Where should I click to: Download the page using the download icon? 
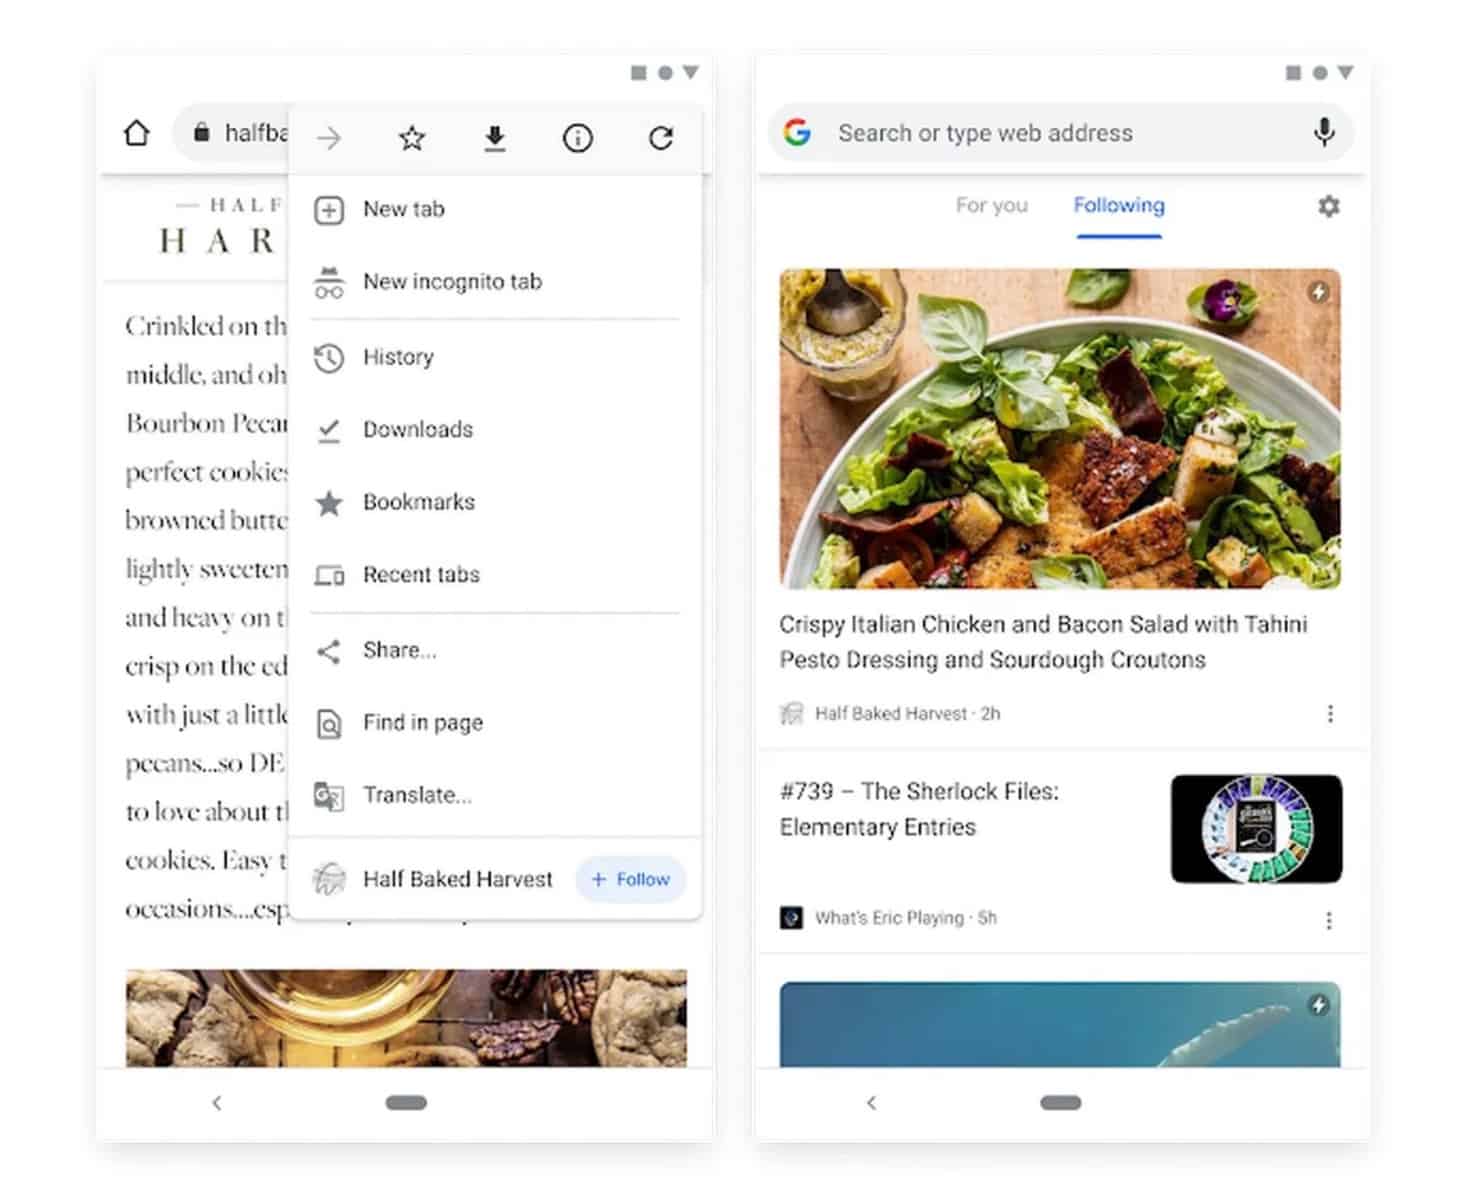[x=495, y=138]
